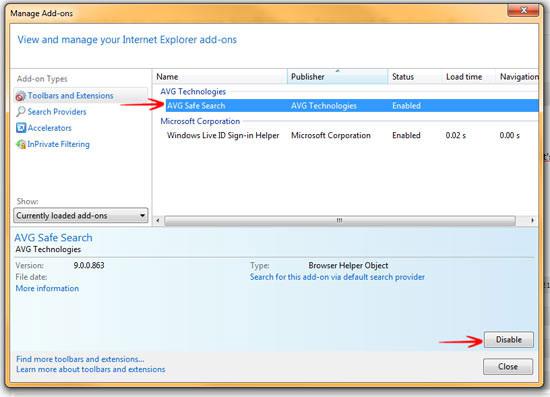Open Learn more about toolbars and extensions link
Image resolution: width=550 pixels, height=397 pixels.
point(90,369)
